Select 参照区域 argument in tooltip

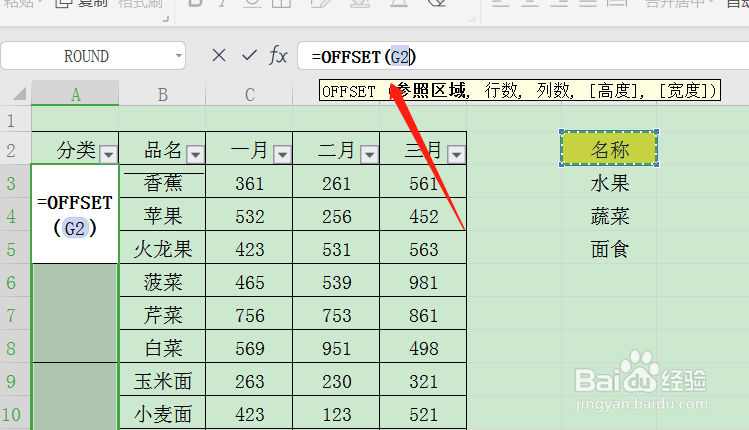pyautogui.click(x=431, y=90)
